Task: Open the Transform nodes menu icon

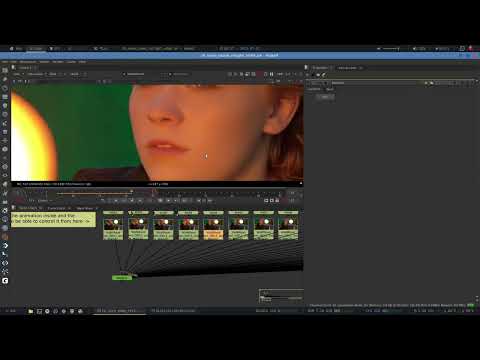Action: click(5, 140)
